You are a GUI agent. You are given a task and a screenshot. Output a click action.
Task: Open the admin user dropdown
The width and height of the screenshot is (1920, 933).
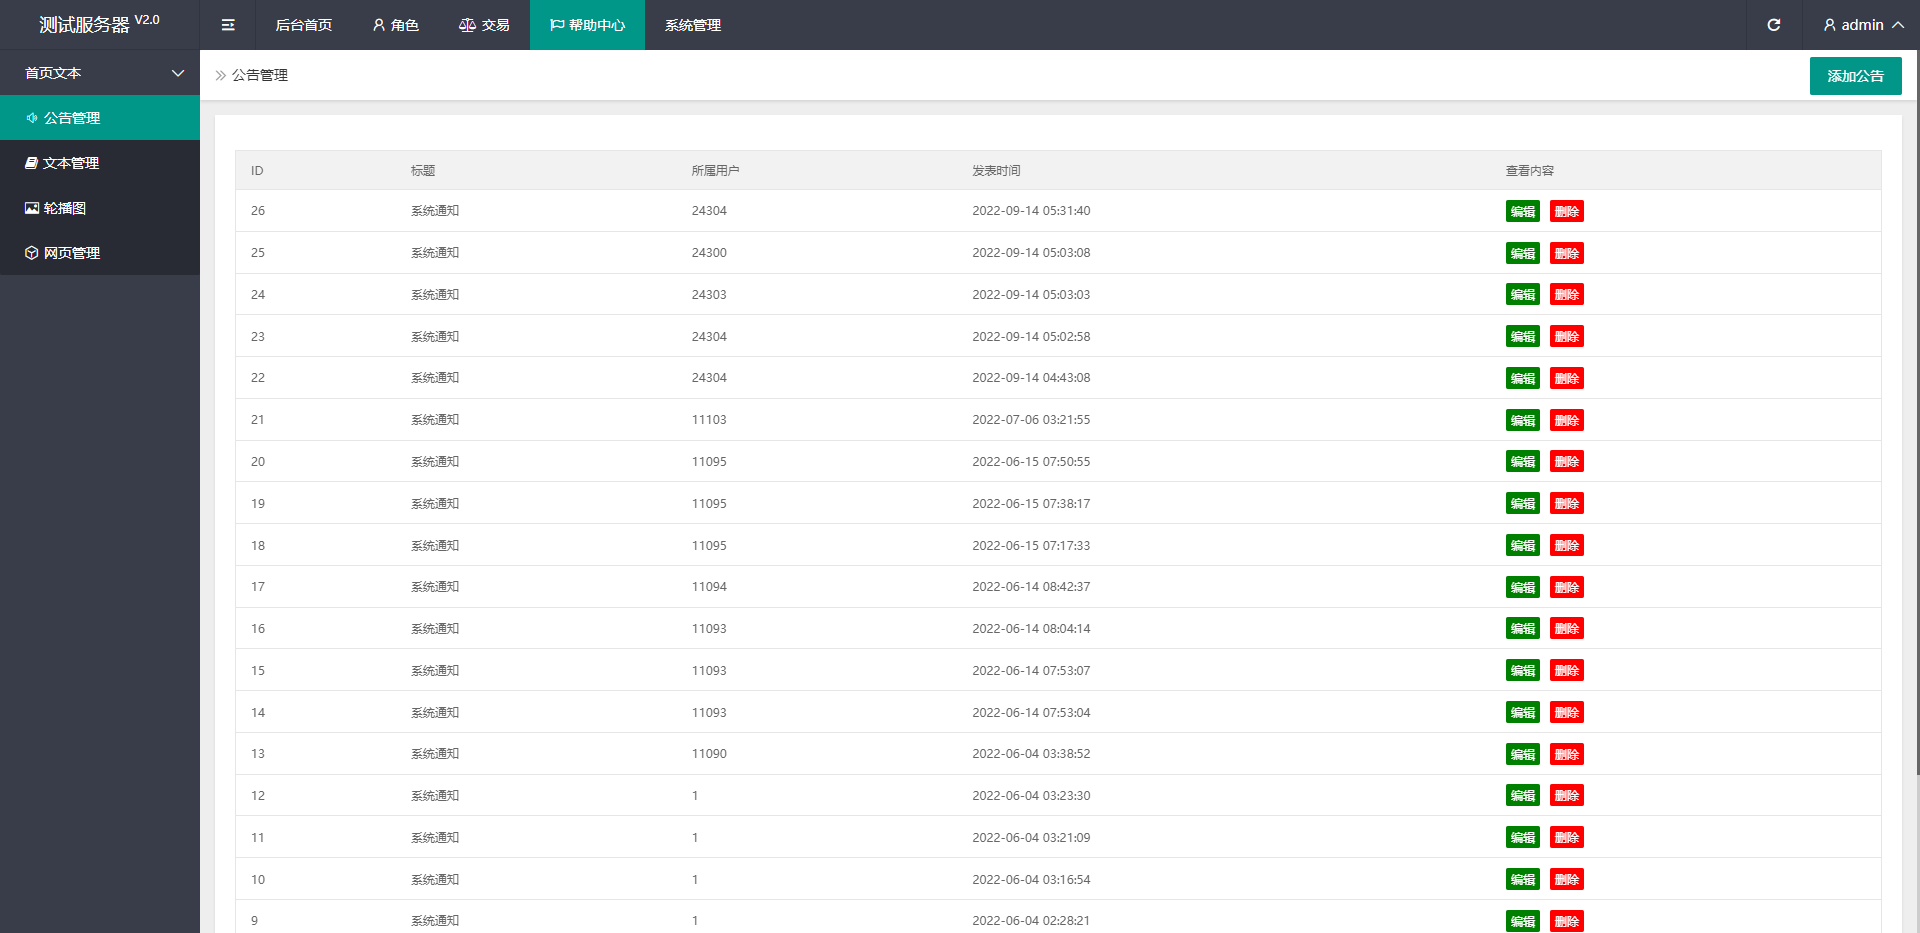pos(1862,25)
